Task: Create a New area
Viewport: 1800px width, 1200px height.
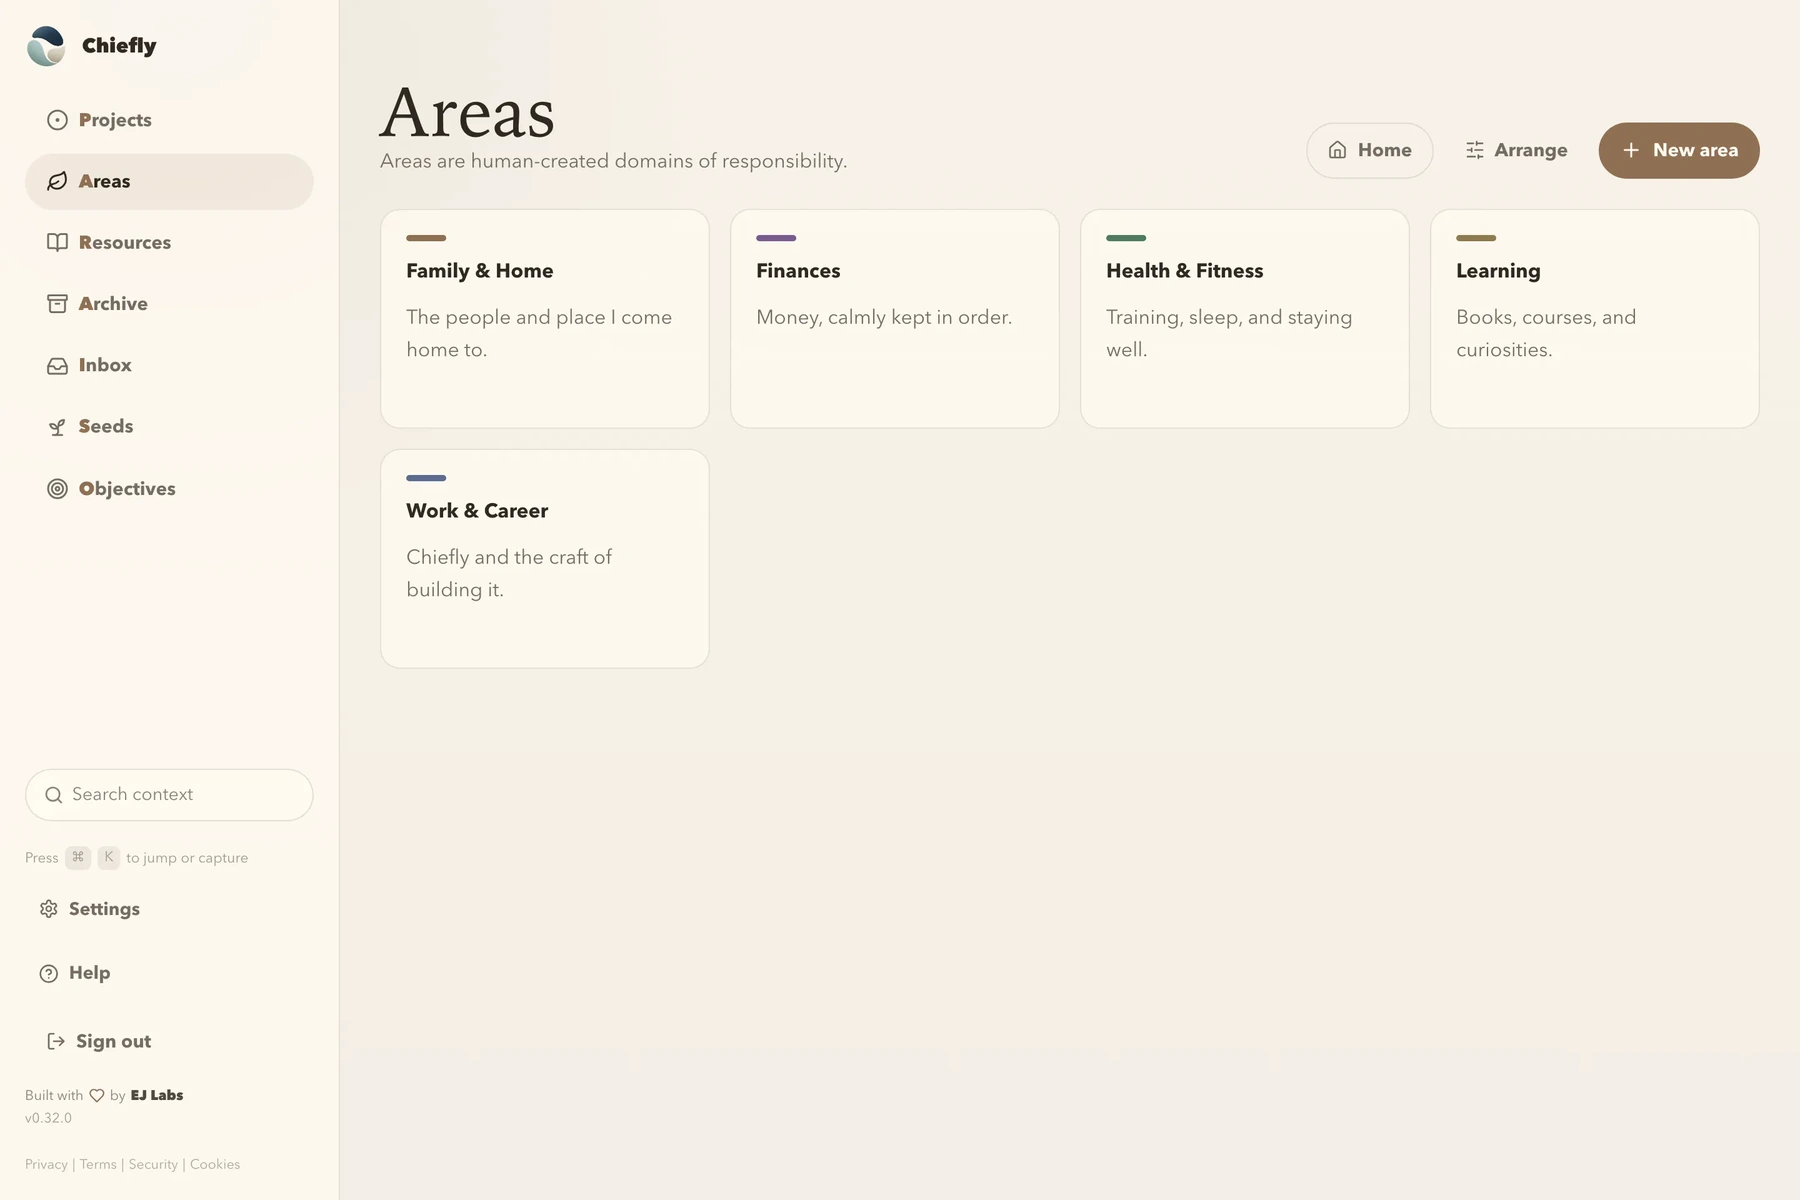Action: (x=1679, y=150)
